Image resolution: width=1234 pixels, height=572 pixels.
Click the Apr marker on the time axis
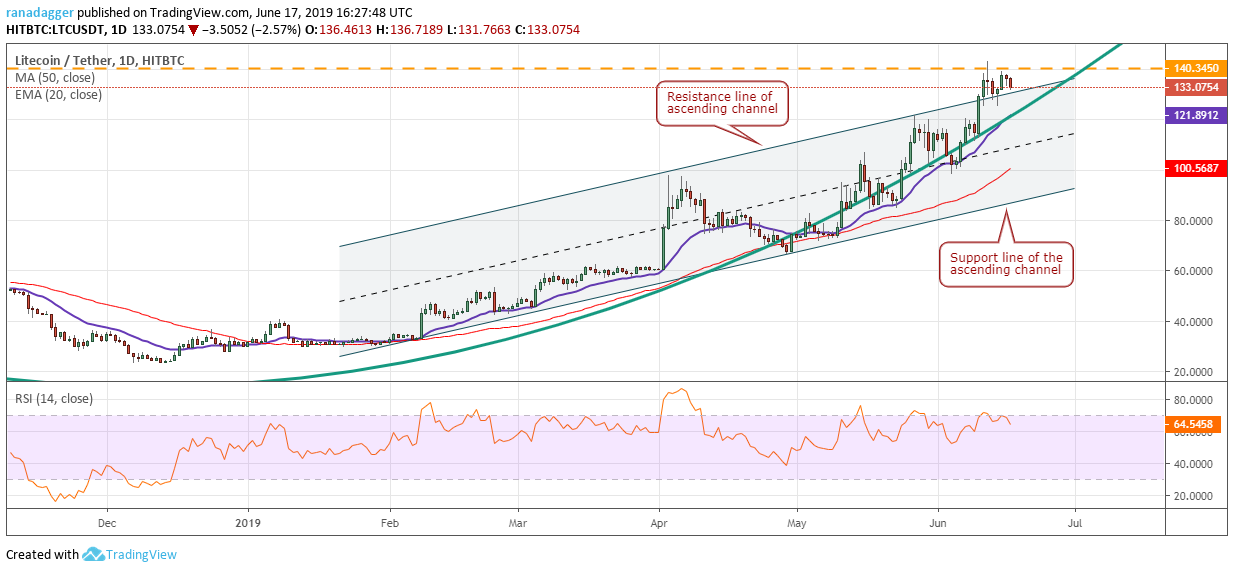coord(659,522)
